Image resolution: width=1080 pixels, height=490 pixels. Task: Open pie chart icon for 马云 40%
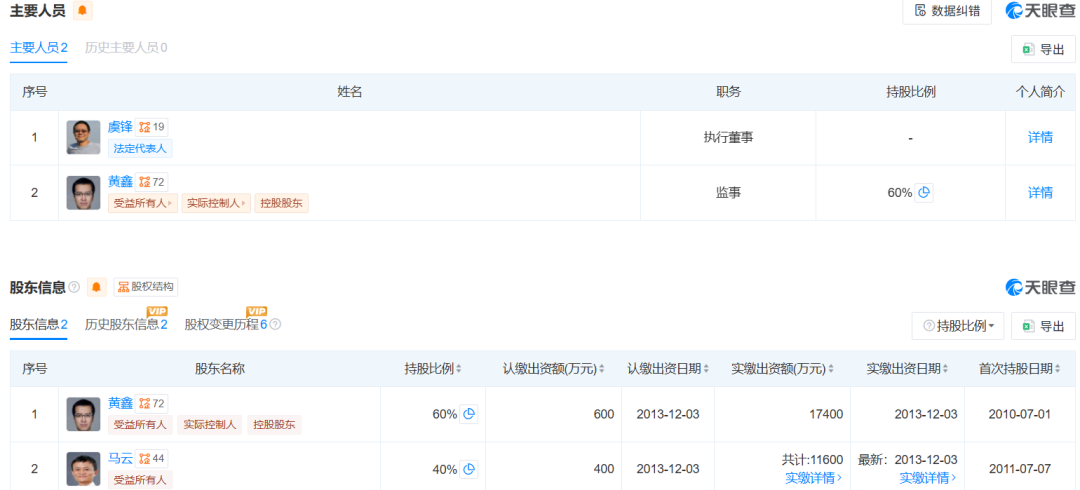468,469
